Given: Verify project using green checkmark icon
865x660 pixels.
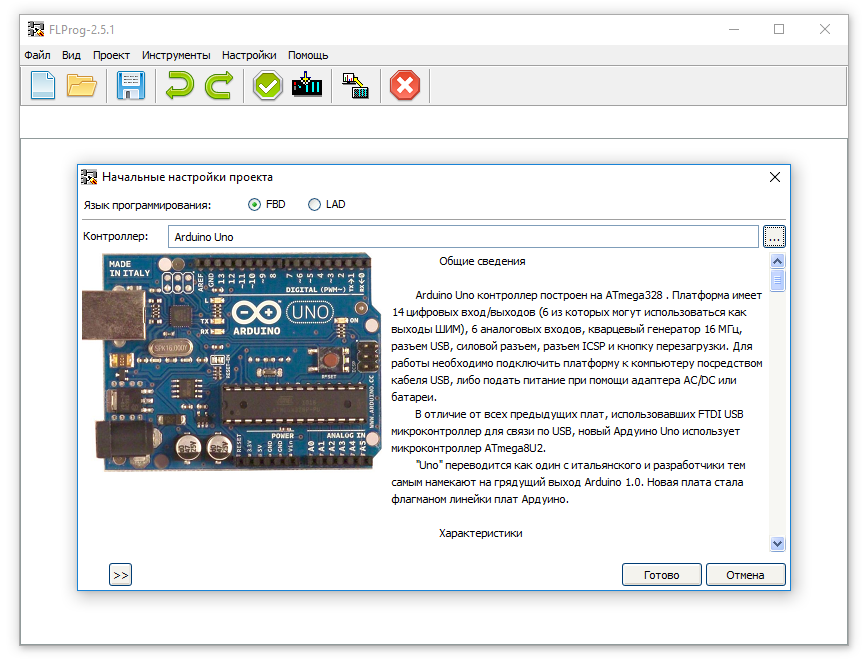Looking at the screenshot, I should [x=268, y=86].
